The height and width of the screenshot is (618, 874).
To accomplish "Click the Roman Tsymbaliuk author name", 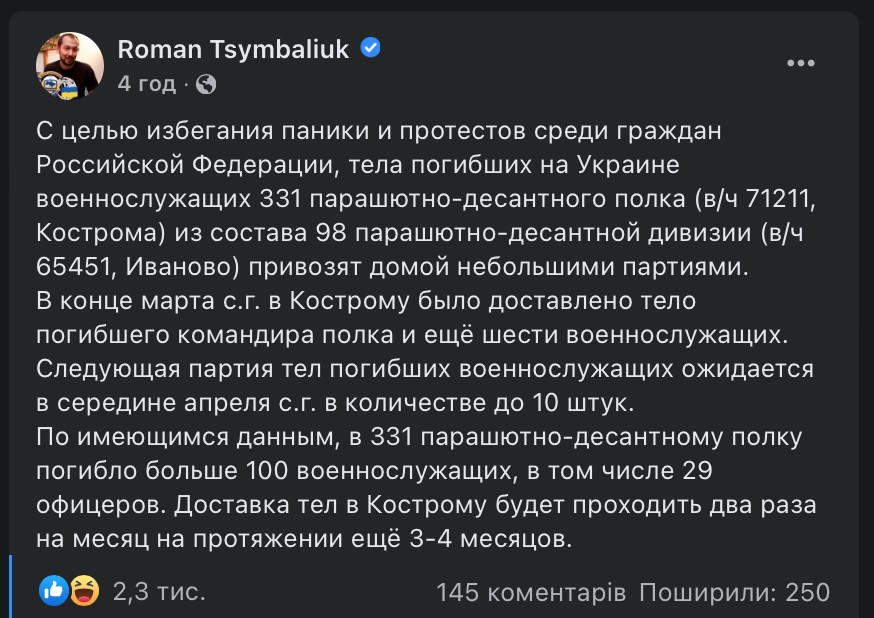I will pyautogui.click(x=233, y=49).
